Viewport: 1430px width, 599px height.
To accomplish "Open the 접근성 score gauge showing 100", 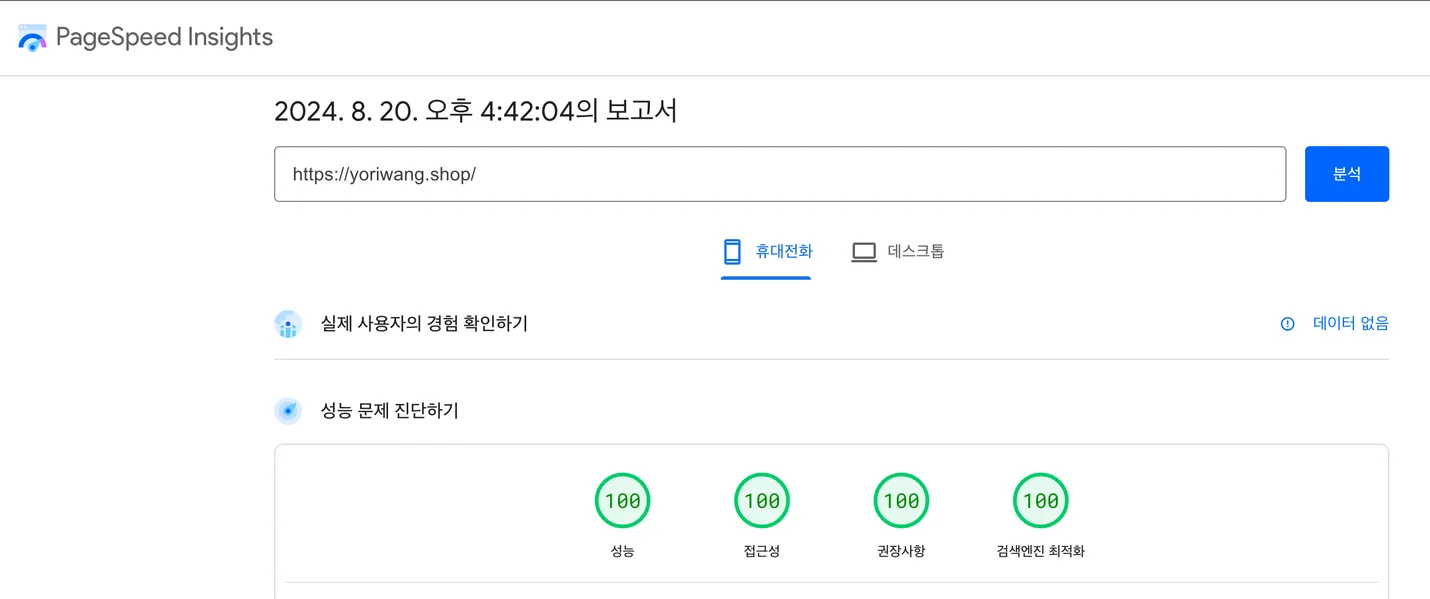I will pyautogui.click(x=762, y=501).
